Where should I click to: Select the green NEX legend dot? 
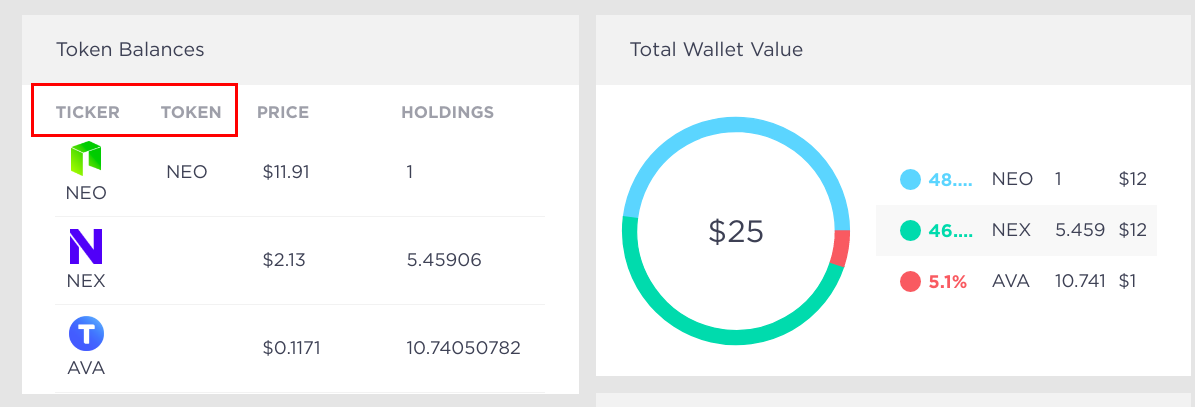pyautogui.click(x=911, y=230)
